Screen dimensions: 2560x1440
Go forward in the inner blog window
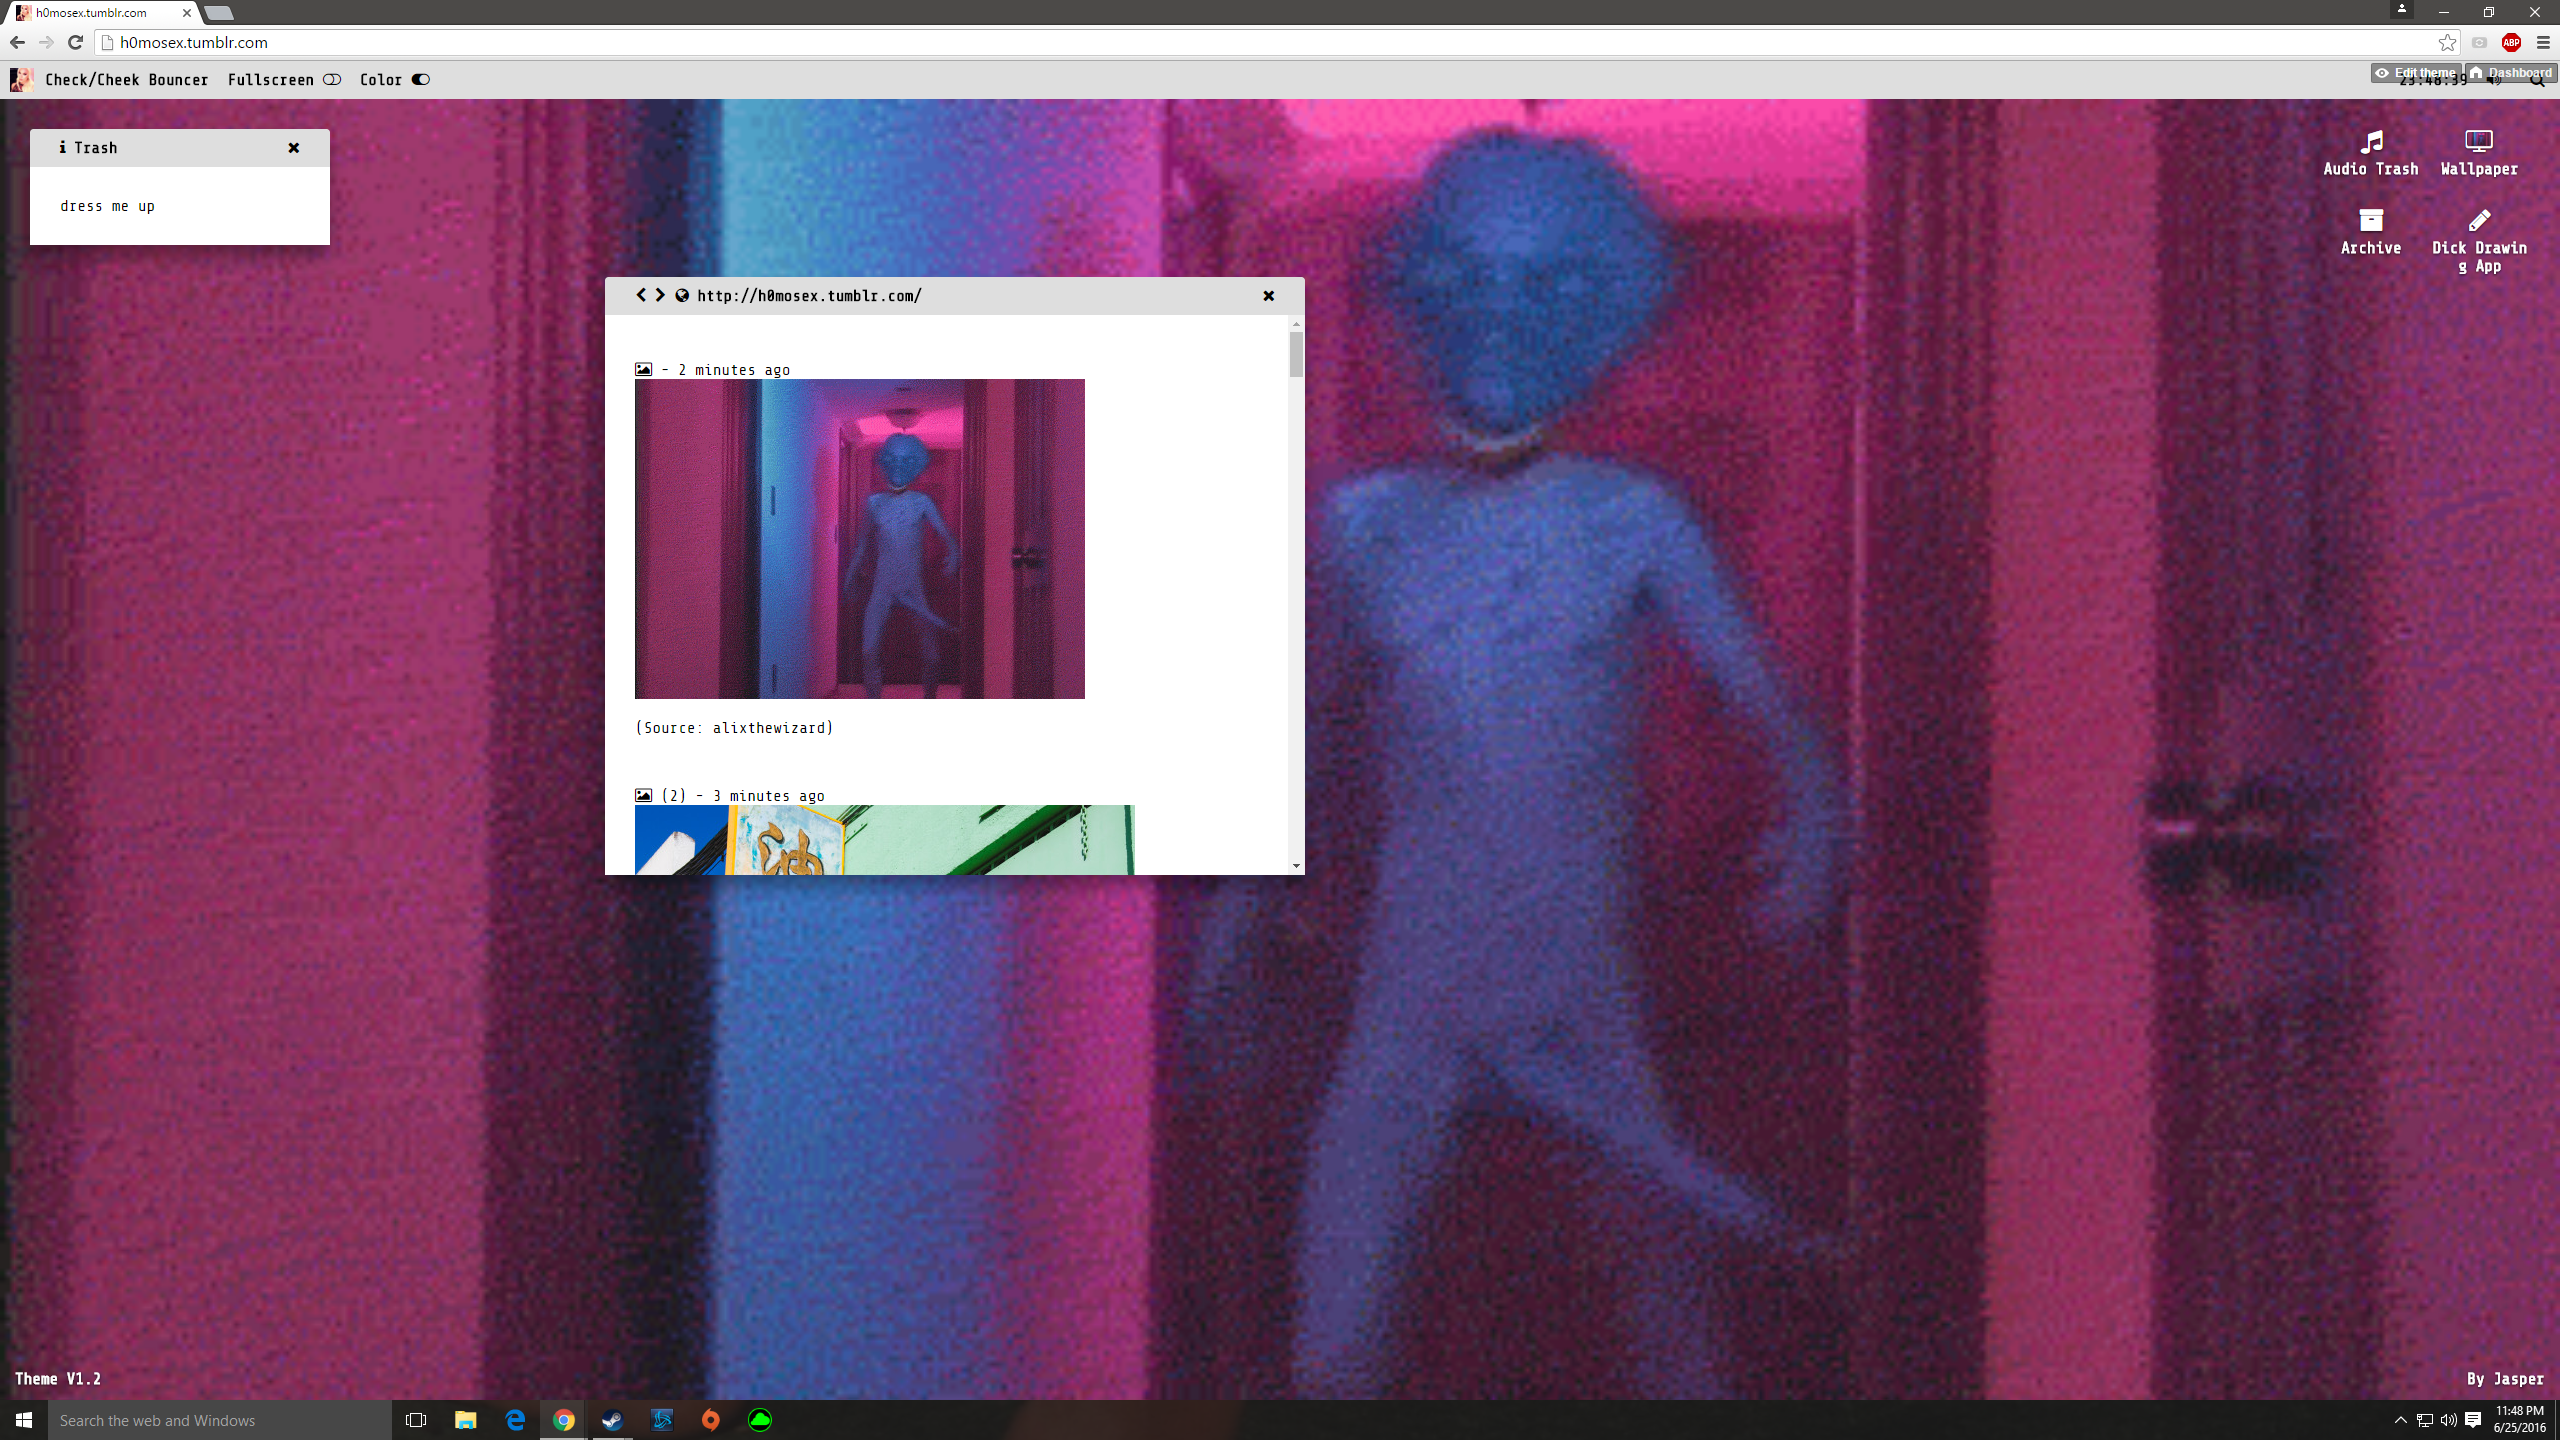tap(660, 295)
